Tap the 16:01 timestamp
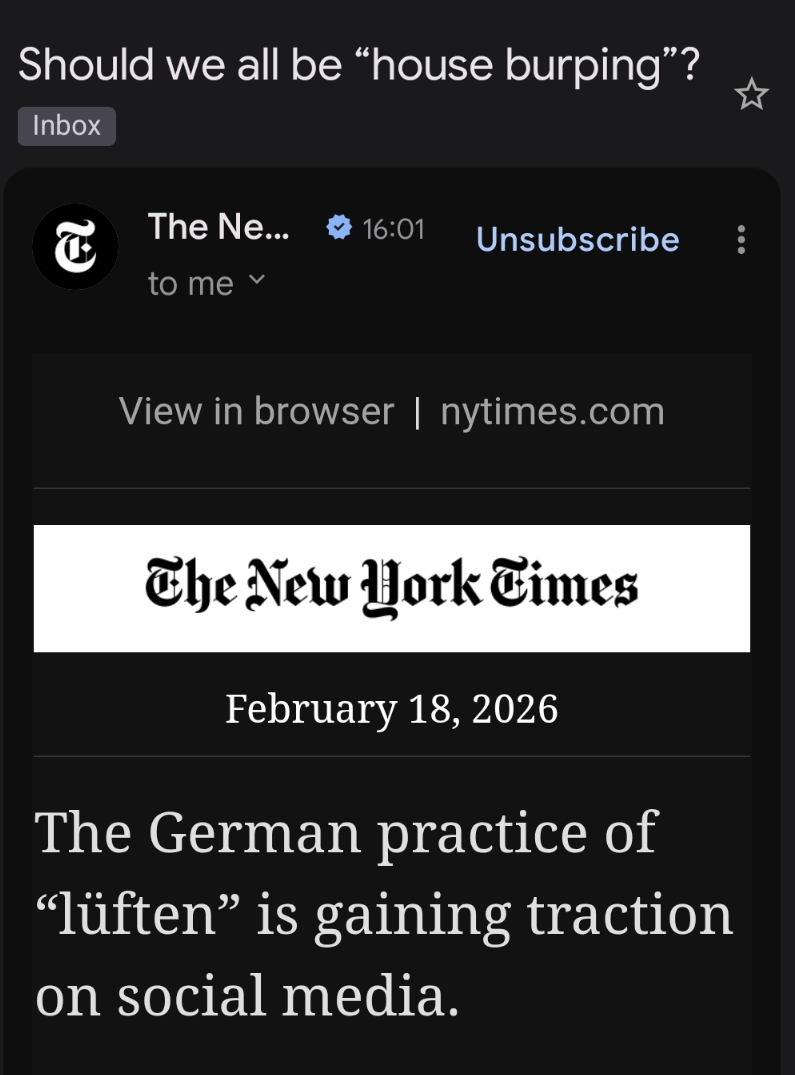 393,229
